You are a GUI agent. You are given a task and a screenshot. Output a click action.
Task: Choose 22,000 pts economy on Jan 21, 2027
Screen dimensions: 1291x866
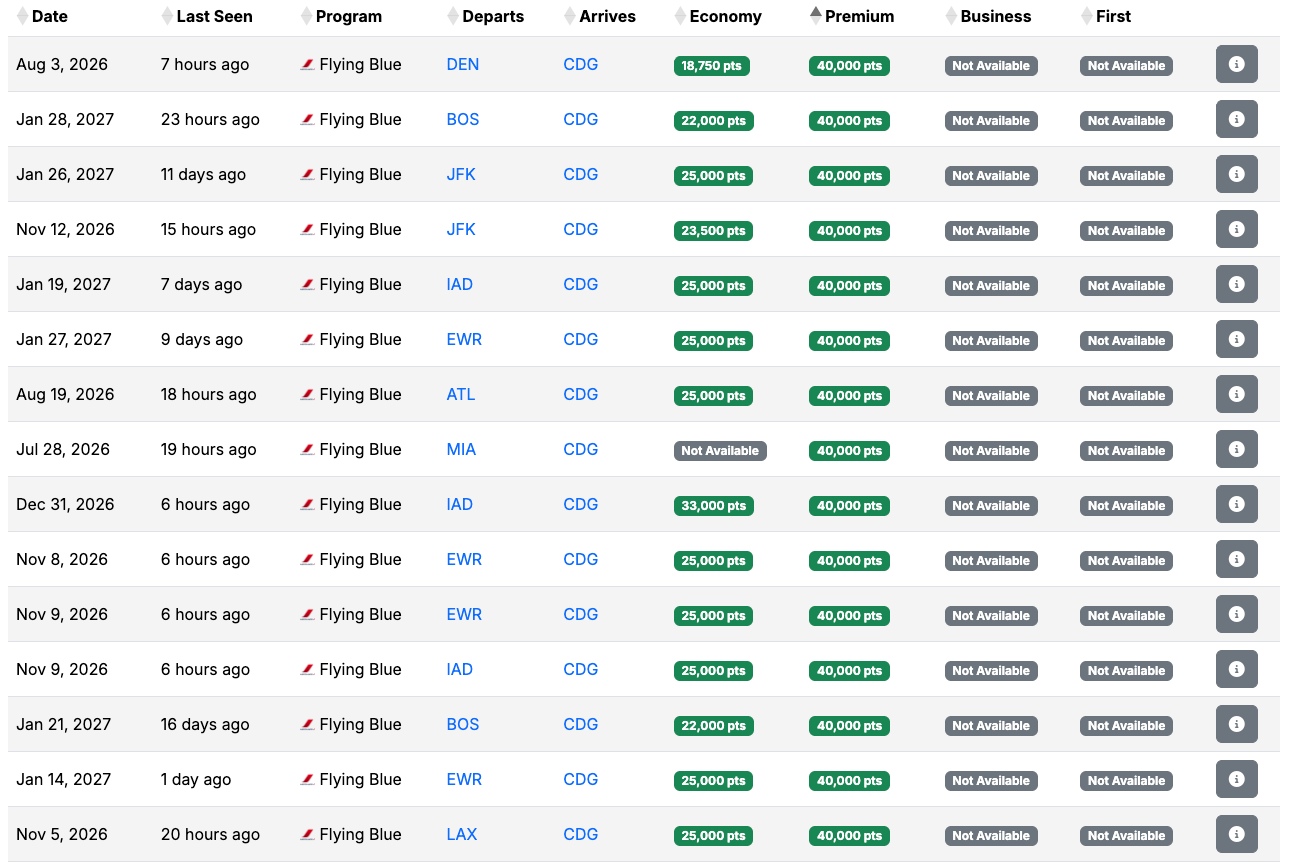[x=714, y=726]
